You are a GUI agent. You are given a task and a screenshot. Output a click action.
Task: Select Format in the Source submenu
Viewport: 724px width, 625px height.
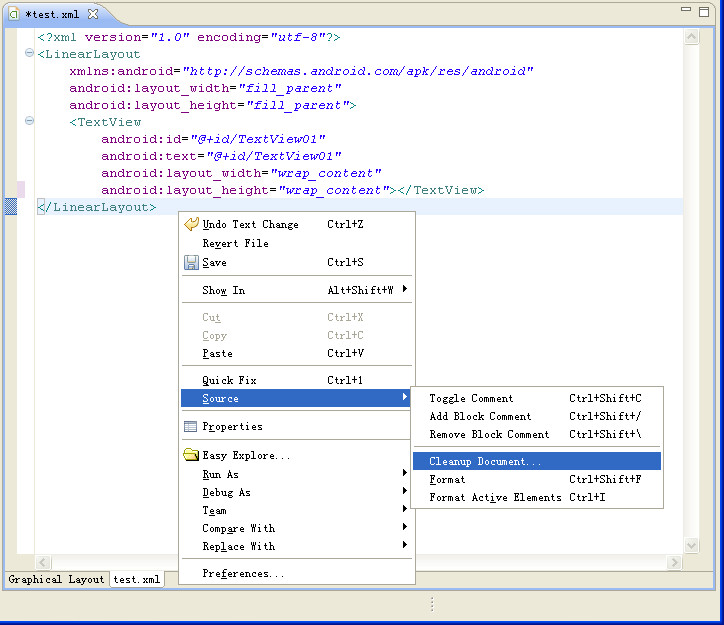click(x=447, y=479)
